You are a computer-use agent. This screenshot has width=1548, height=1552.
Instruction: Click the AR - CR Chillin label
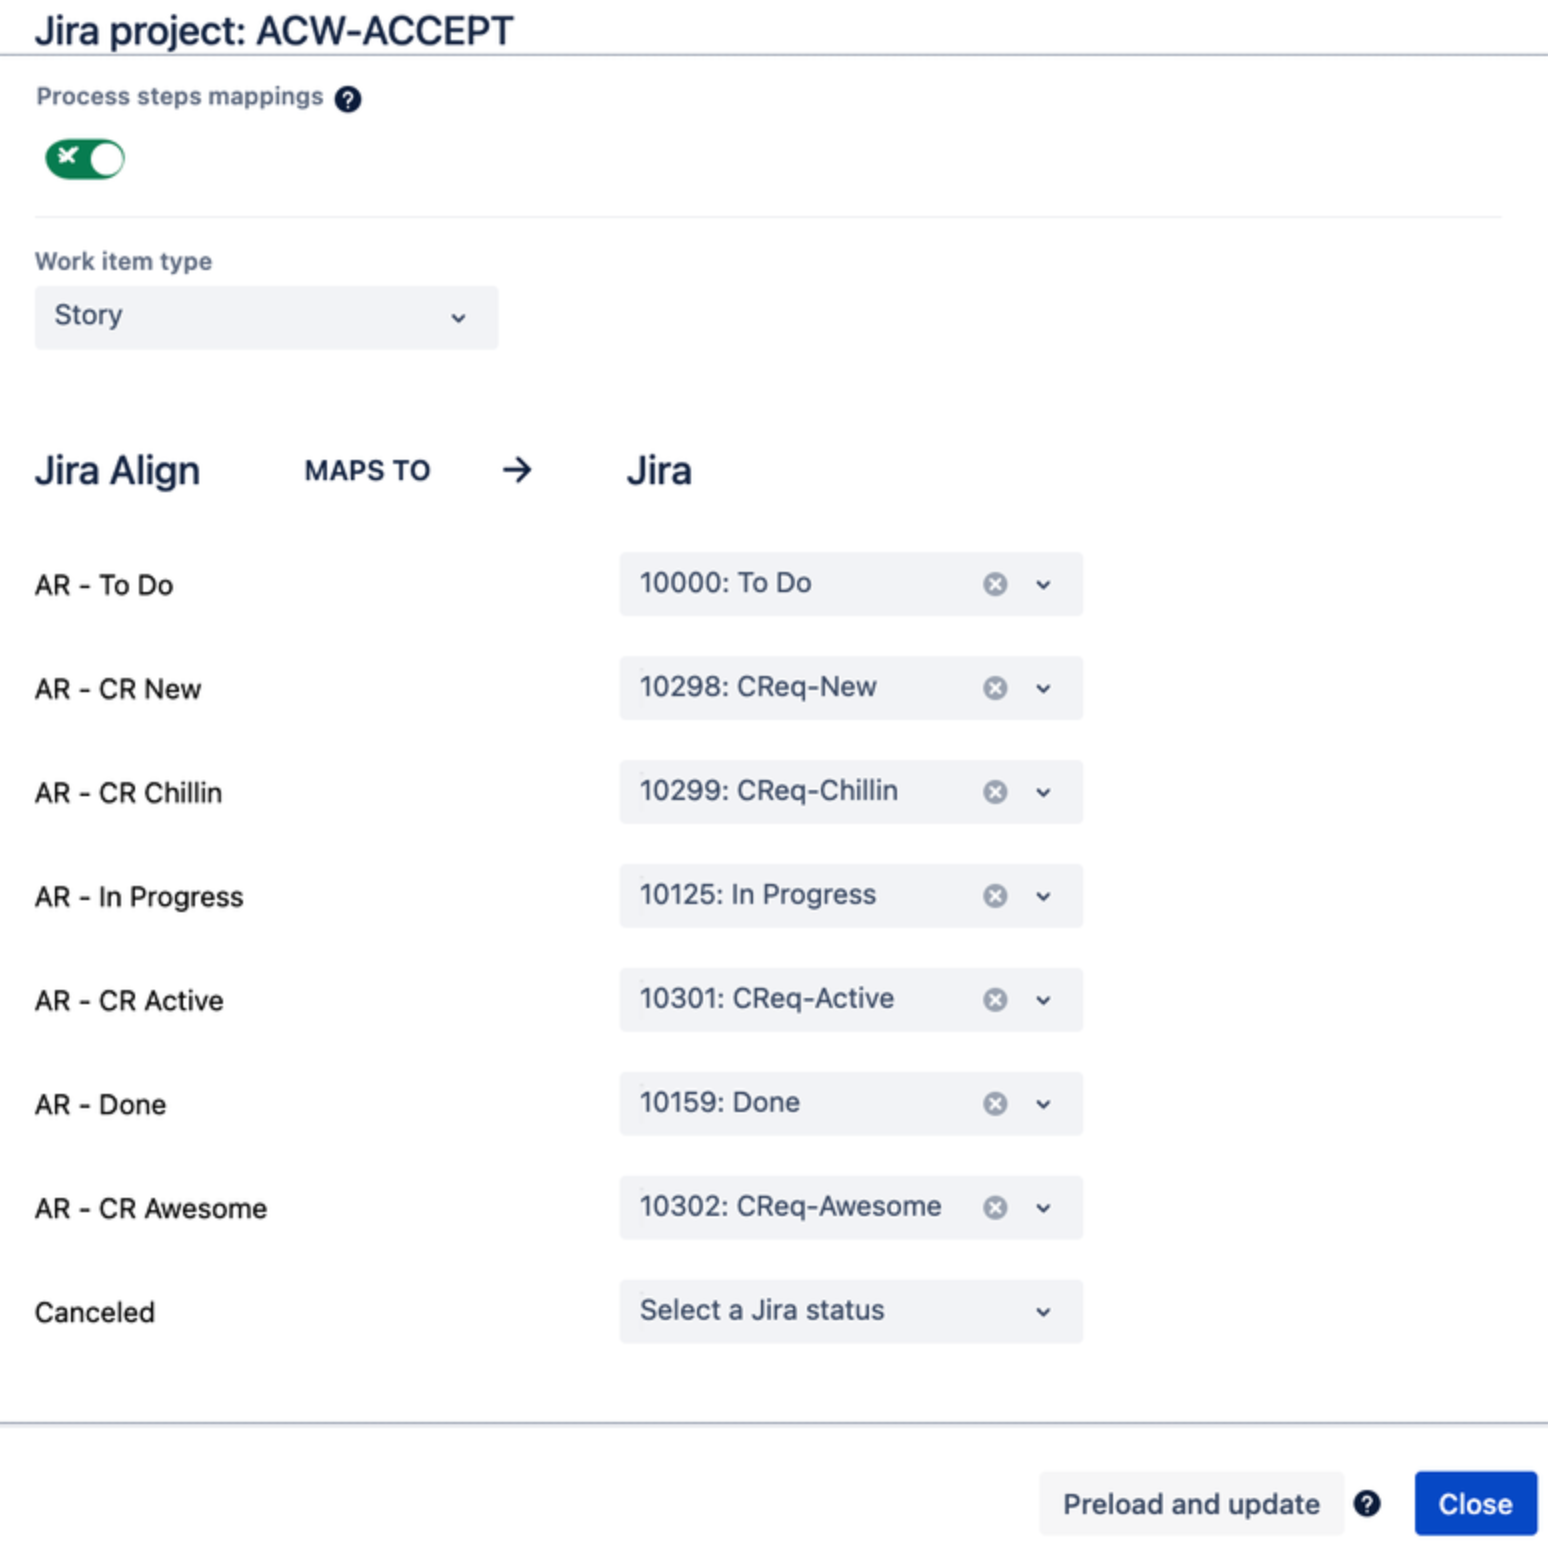(x=128, y=793)
